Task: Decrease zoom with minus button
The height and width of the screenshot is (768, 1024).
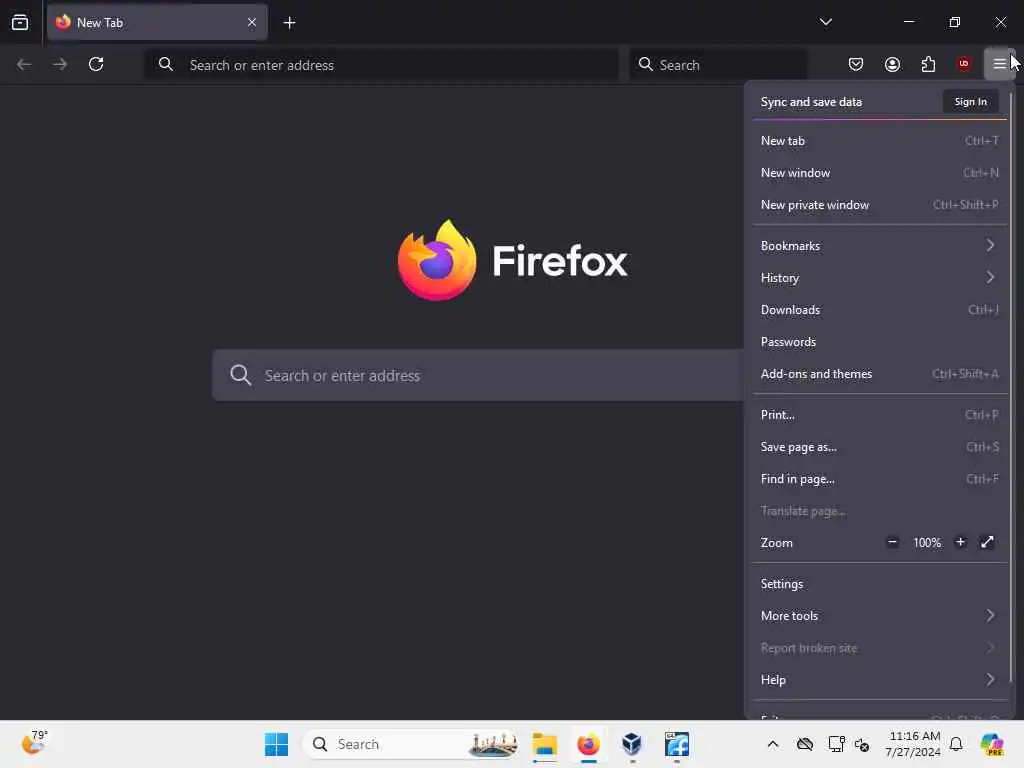Action: click(x=892, y=542)
